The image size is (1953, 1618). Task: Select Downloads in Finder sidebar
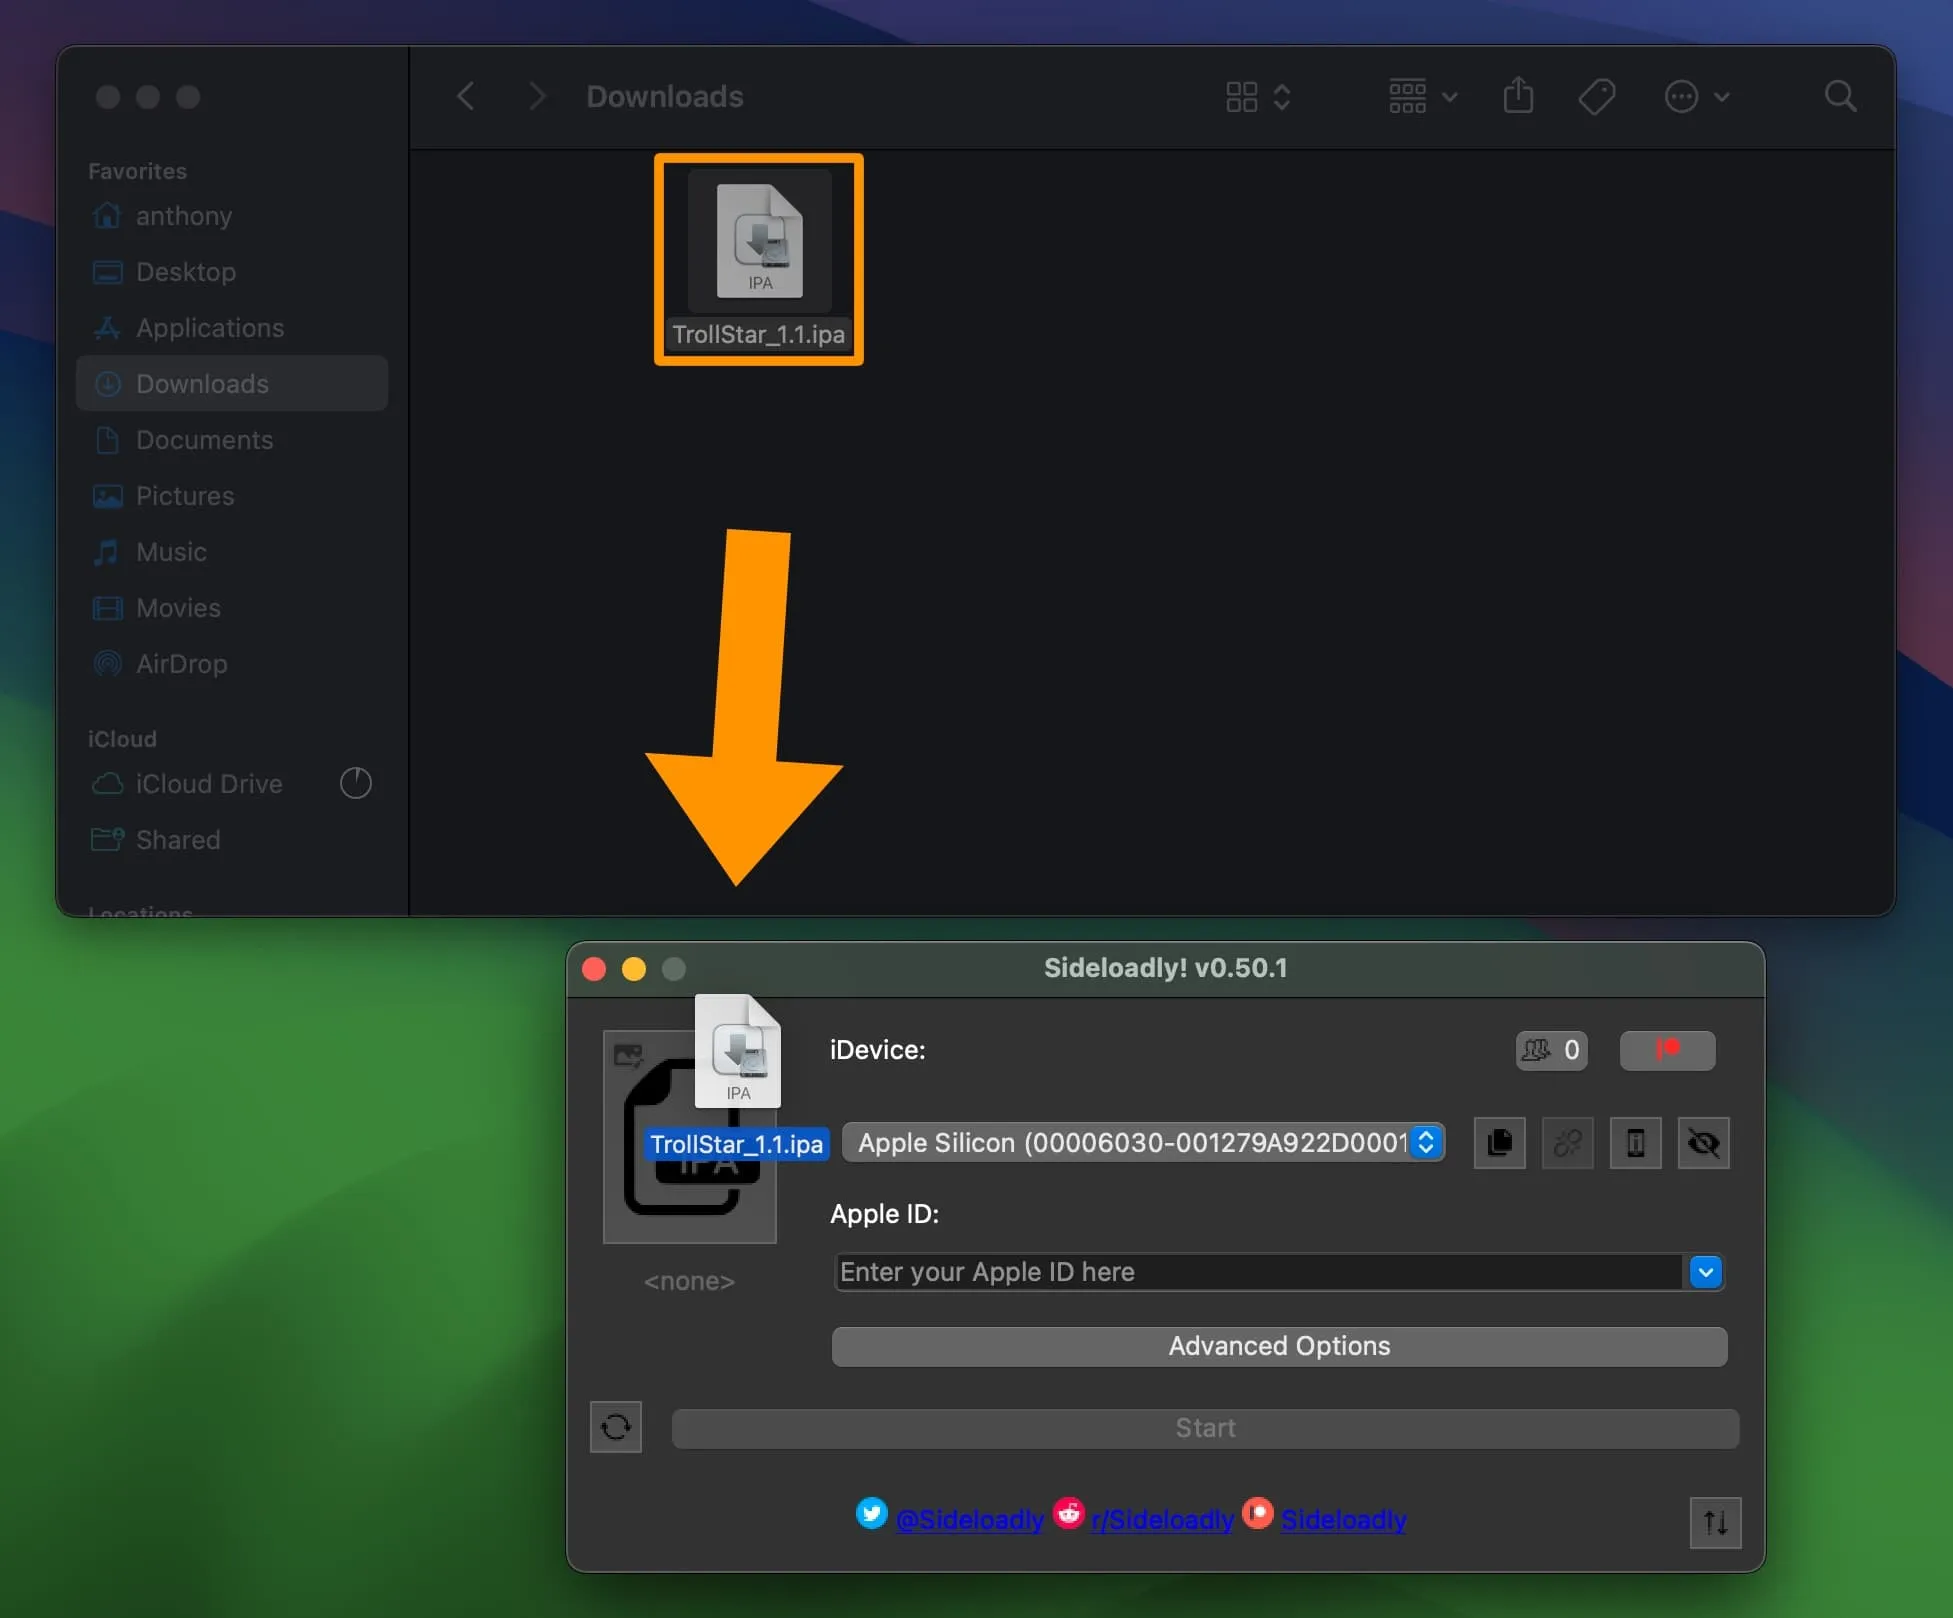(x=232, y=384)
